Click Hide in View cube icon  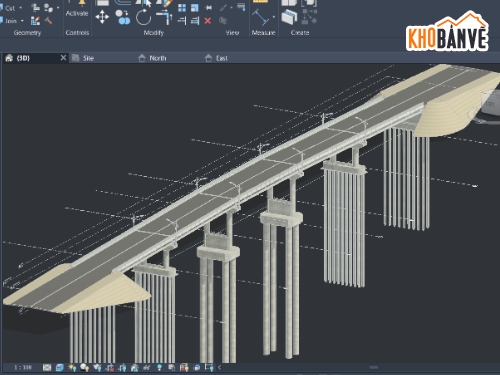[x=223, y=21]
